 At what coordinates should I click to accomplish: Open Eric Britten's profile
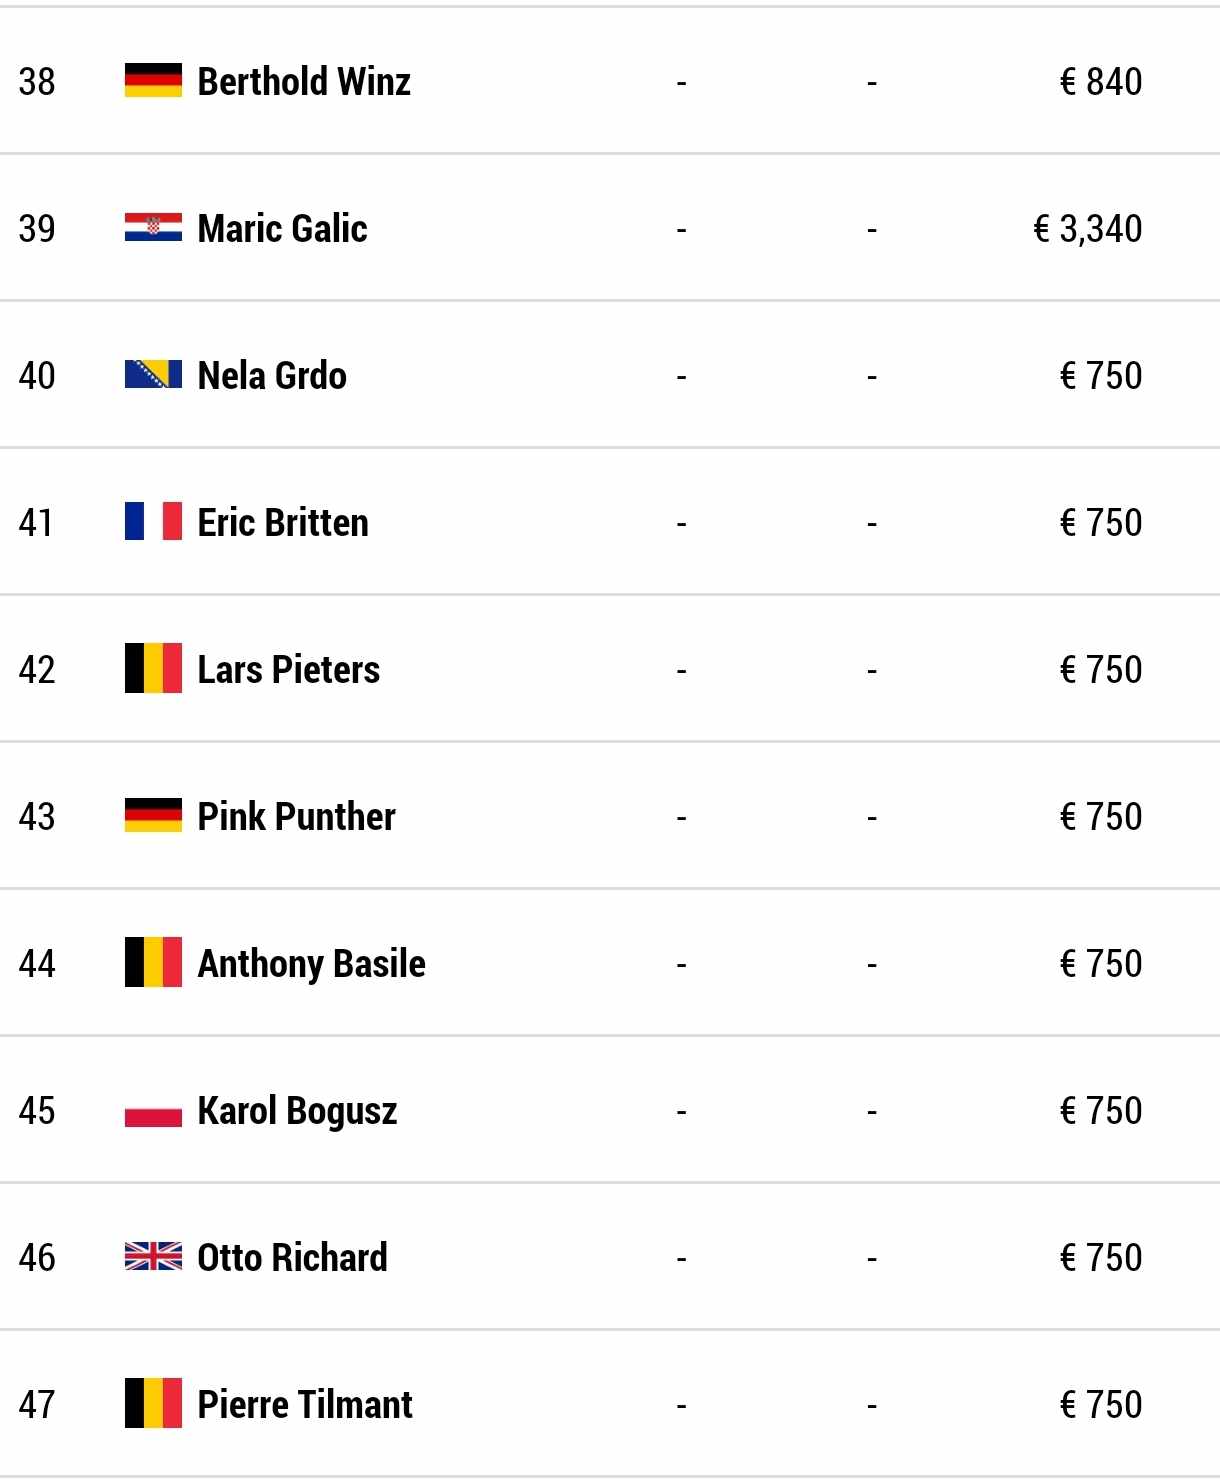(283, 522)
